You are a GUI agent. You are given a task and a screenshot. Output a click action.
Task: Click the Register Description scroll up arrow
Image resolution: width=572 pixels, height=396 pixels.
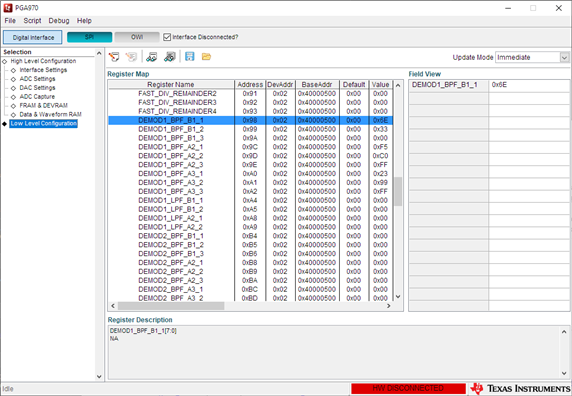point(564,332)
